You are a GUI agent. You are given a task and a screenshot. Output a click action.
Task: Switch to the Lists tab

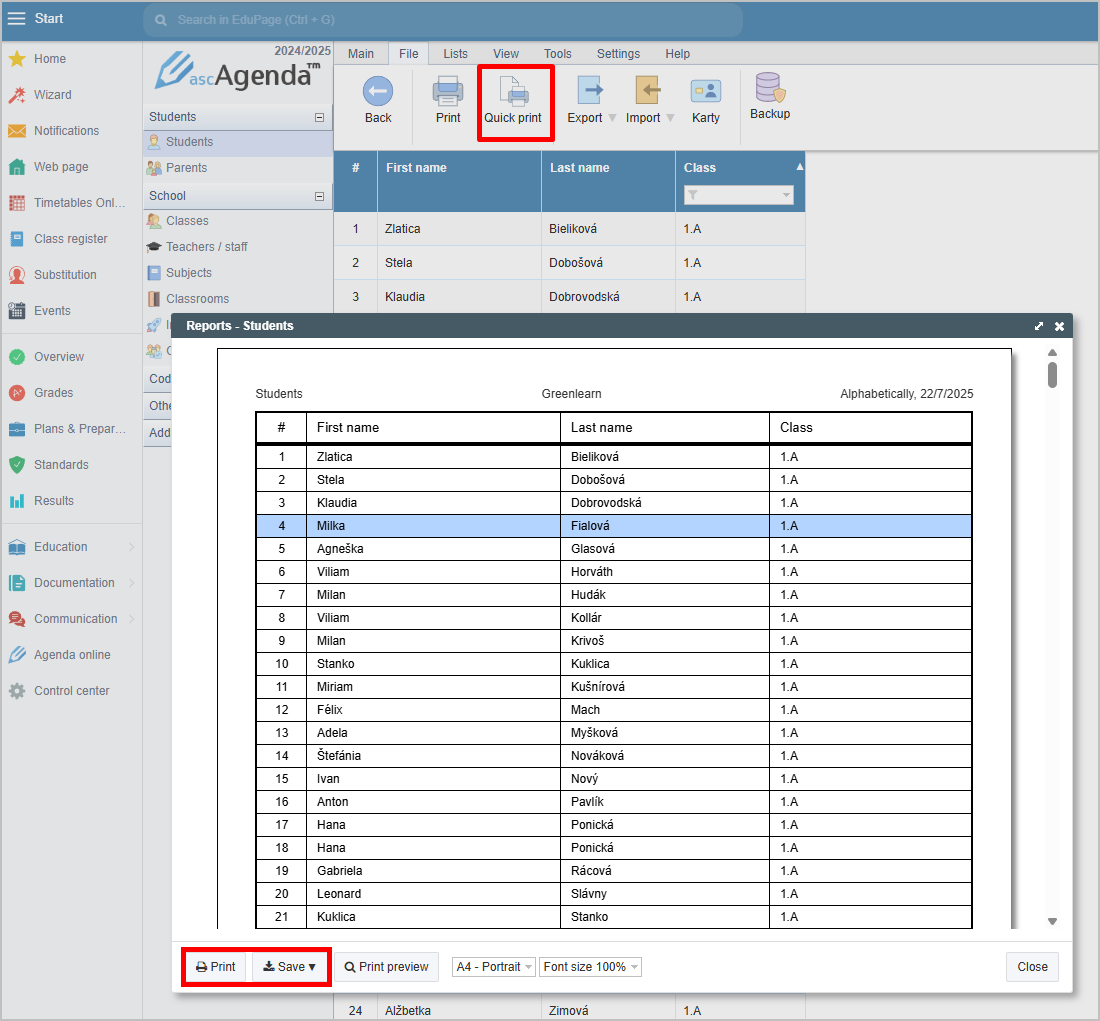click(x=455, y=54)
